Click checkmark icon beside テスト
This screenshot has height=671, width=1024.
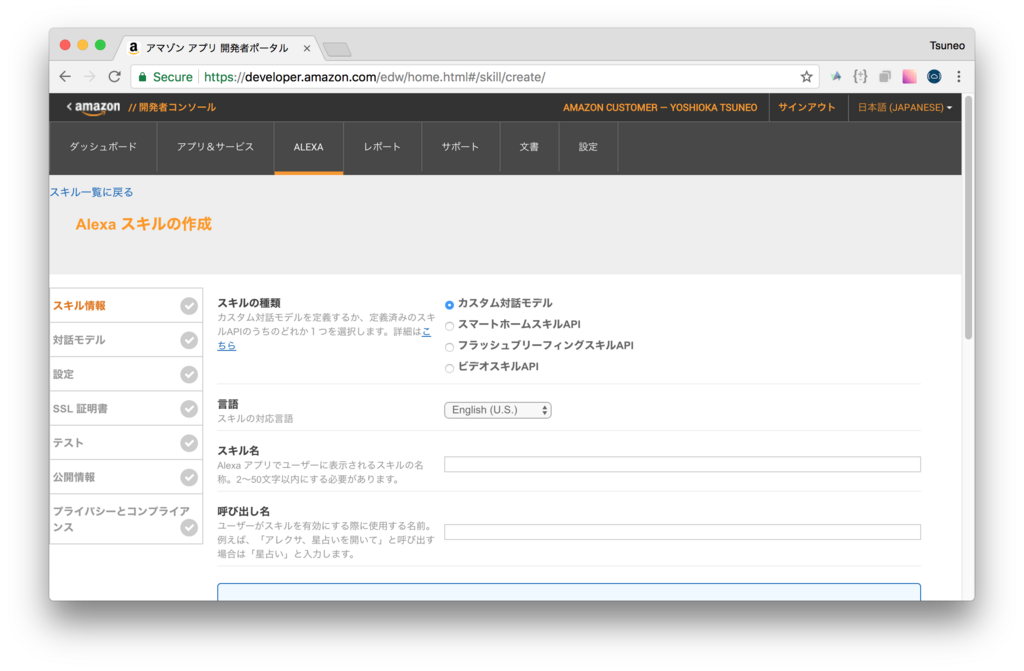[189, 443]
